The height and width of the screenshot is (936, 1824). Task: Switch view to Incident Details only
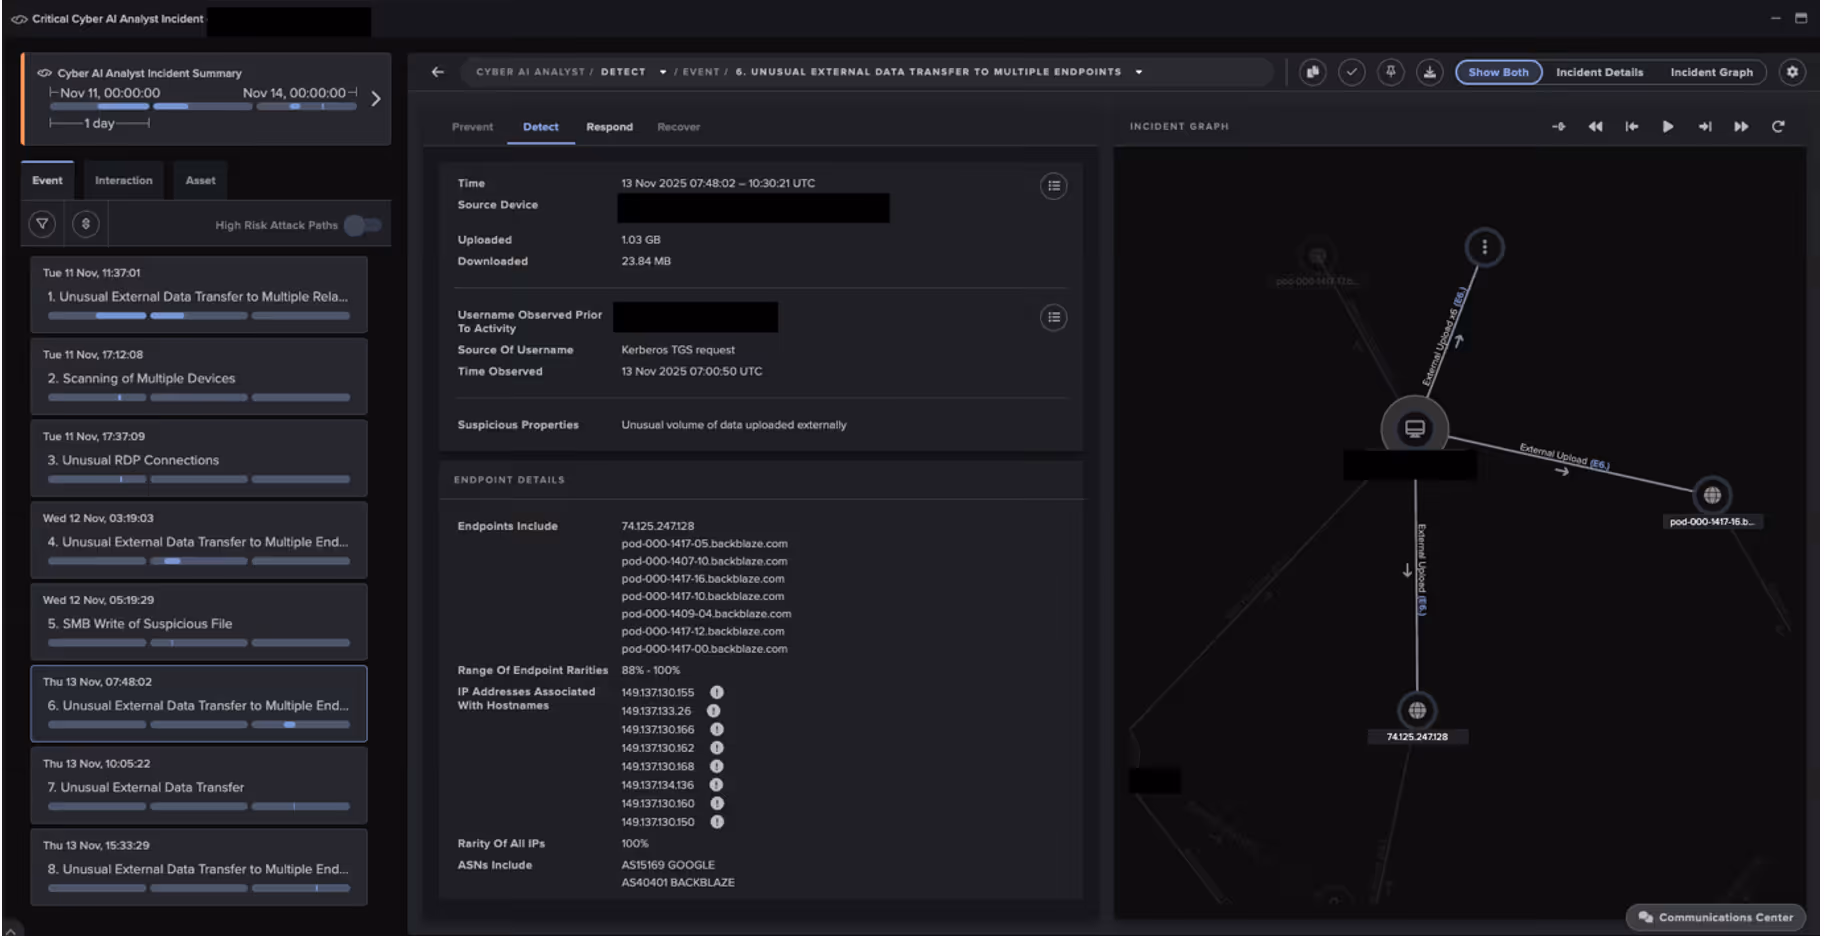(x=1599, y=72)
